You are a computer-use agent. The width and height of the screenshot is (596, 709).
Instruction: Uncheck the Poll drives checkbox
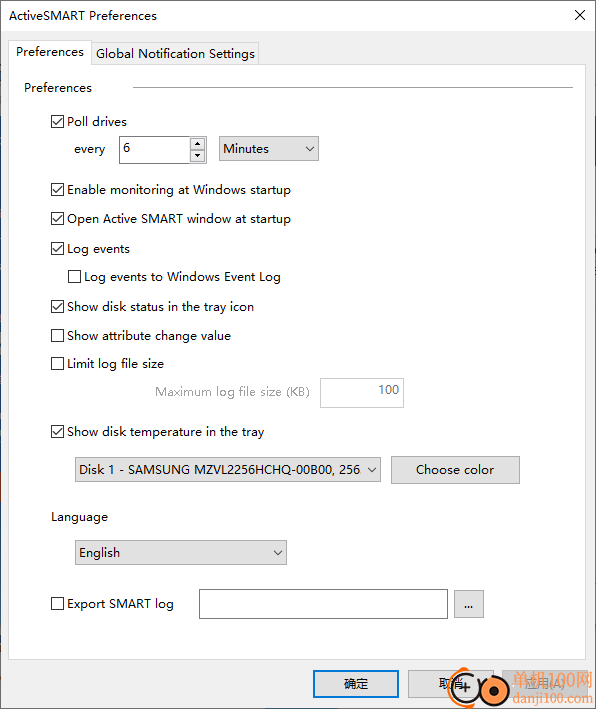point(57,122)
